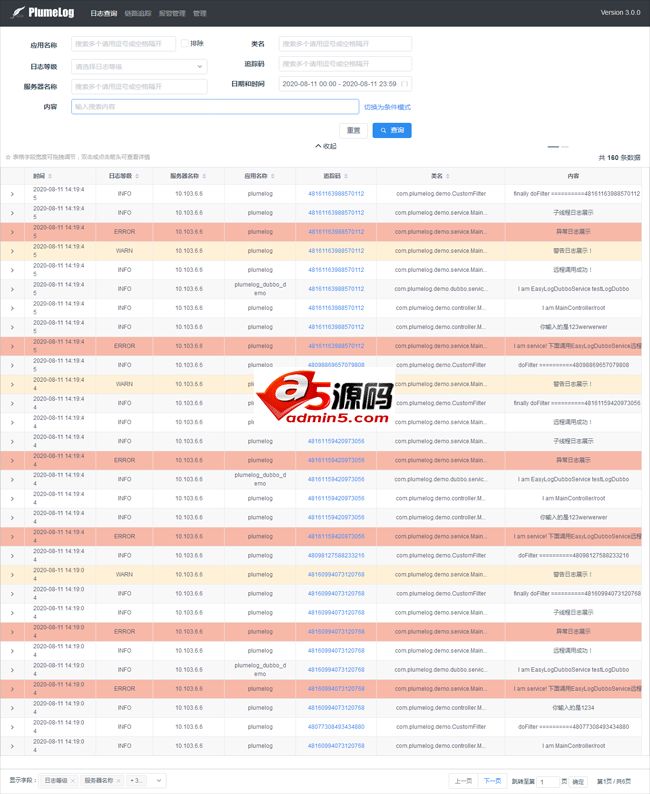This screenshot has width=650, height=794.
Task: Open the 链路追踪 nav tab
Action: pyautogui.click(x=138, y=13)
